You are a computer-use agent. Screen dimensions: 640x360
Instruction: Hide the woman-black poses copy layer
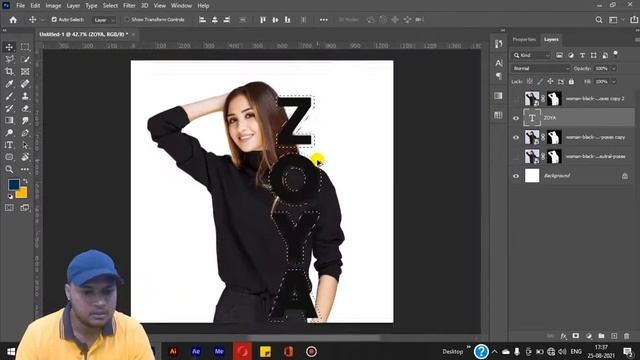point(516,138)
